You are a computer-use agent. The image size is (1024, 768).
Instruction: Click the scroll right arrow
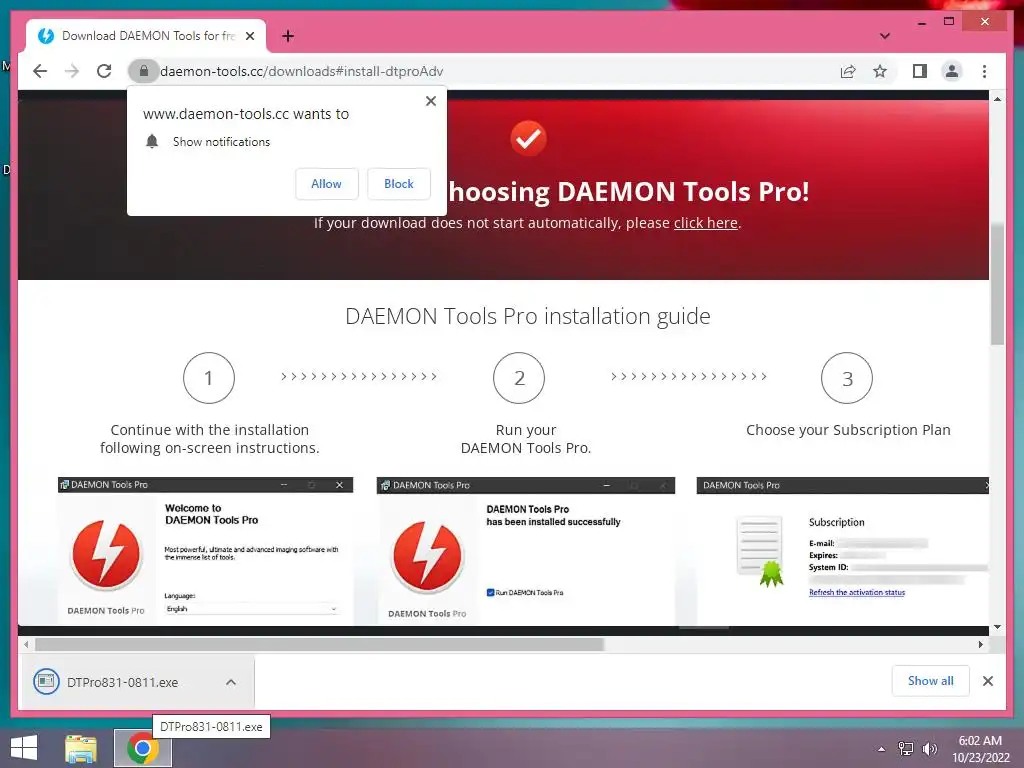tap(981, 645)
